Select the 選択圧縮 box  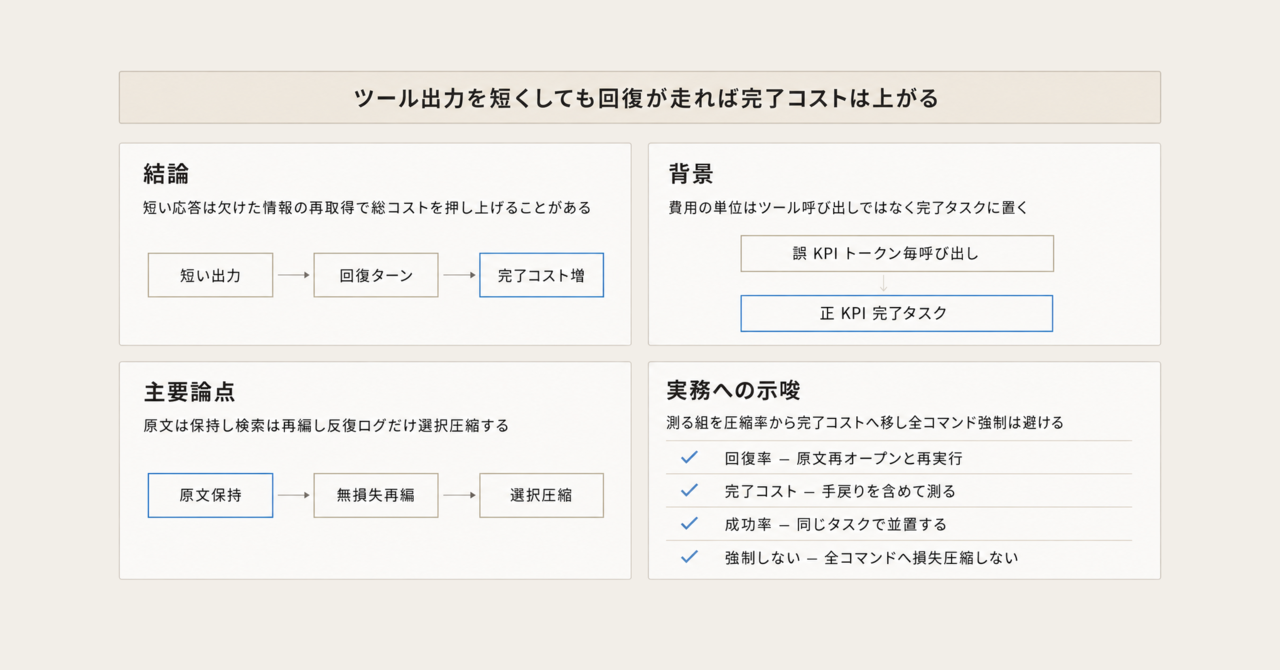point(542,495)
